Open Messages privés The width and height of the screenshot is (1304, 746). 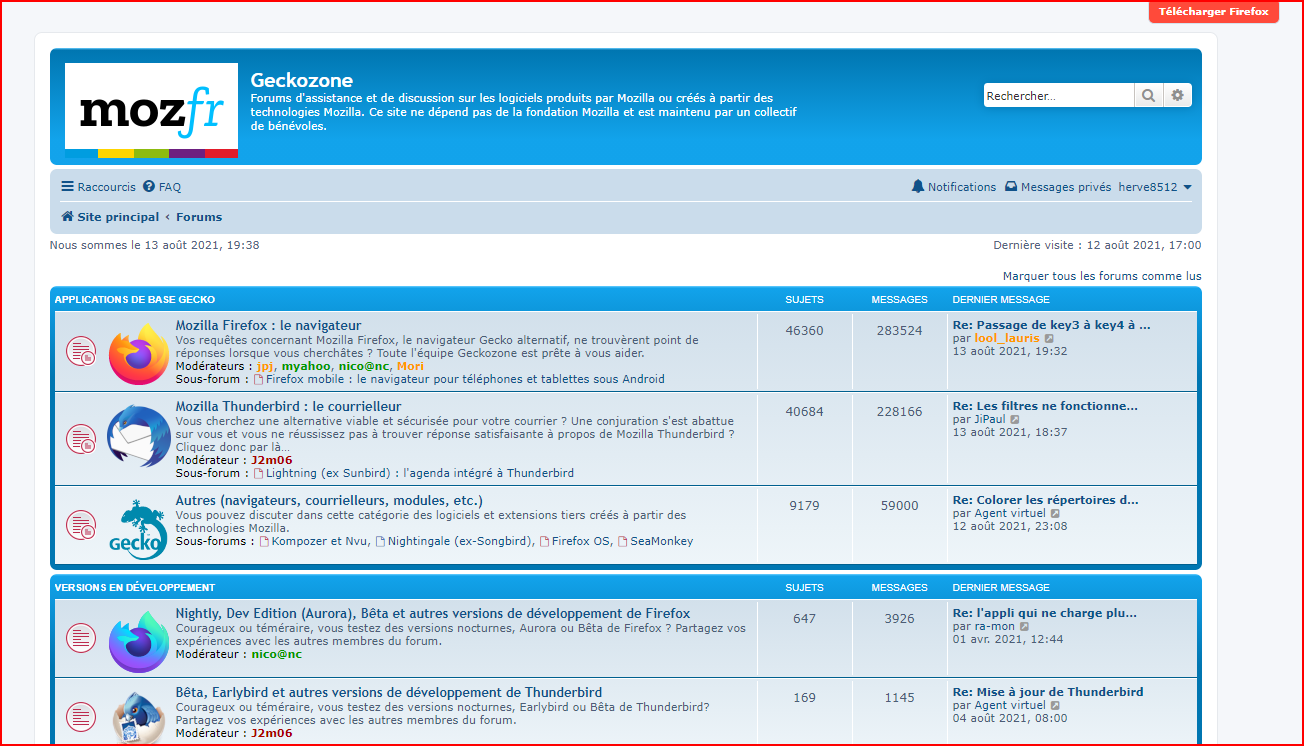pyautogui.click(x=1058, y=187)
